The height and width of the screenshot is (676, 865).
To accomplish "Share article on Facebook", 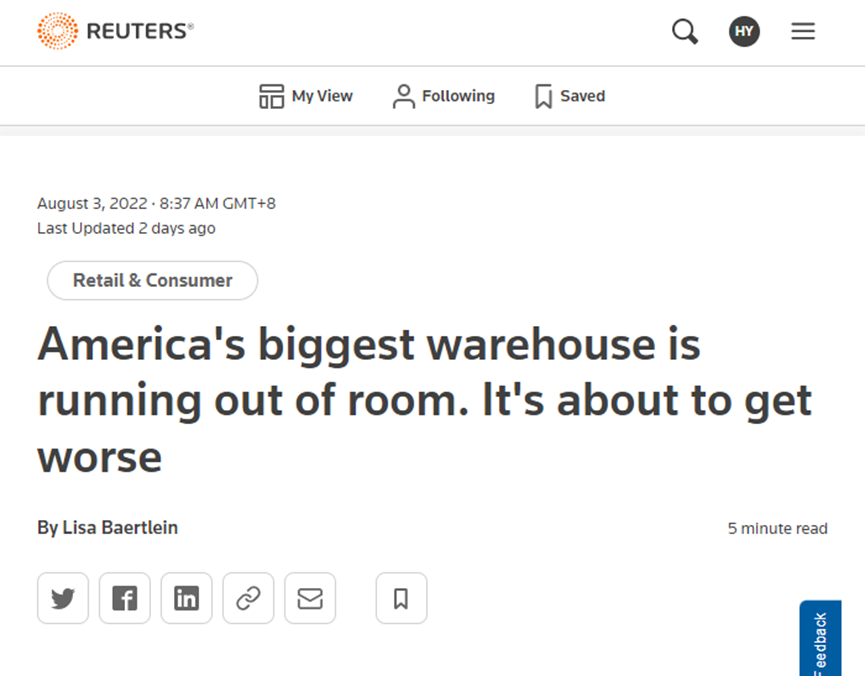I will tap(125, 598).
